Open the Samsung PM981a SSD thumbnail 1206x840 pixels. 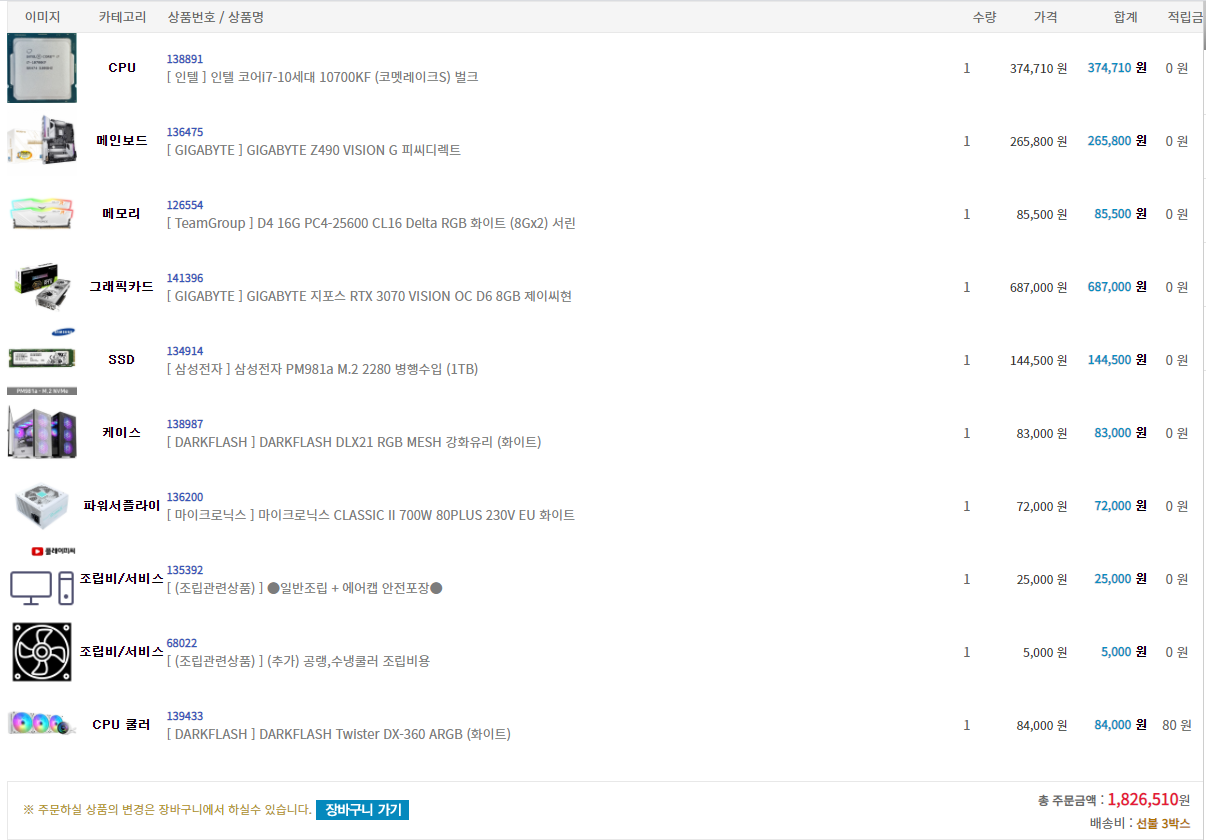(x=42, y=360)
